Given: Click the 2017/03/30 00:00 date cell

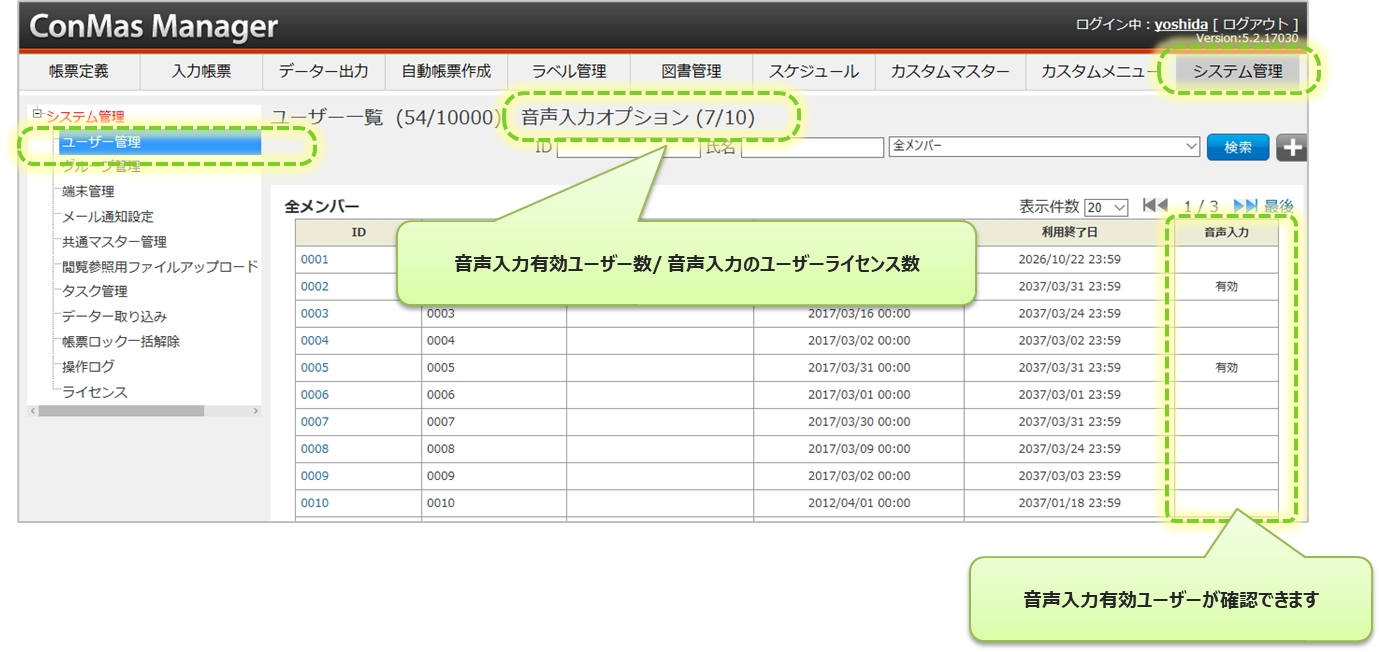Looking at the screenshot, I should tap(859, 421).
